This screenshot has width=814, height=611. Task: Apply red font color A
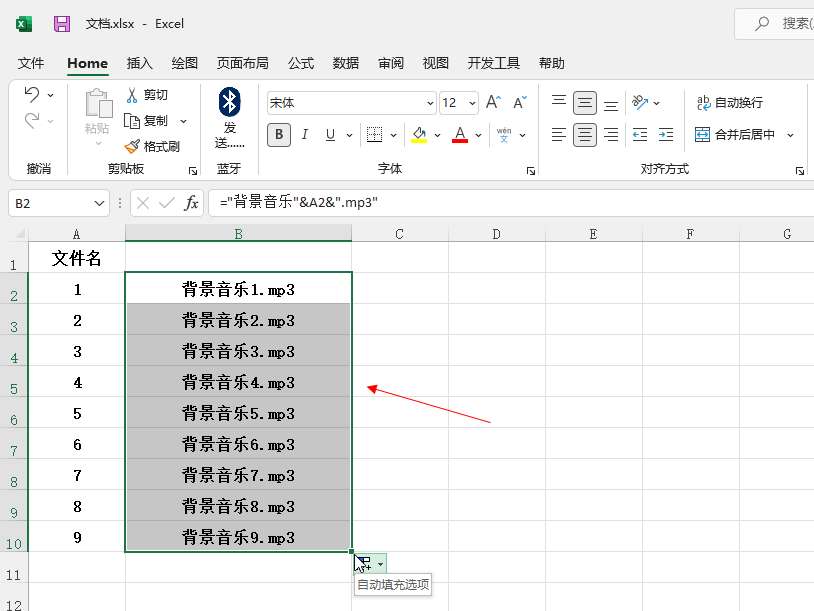point(460,134)
